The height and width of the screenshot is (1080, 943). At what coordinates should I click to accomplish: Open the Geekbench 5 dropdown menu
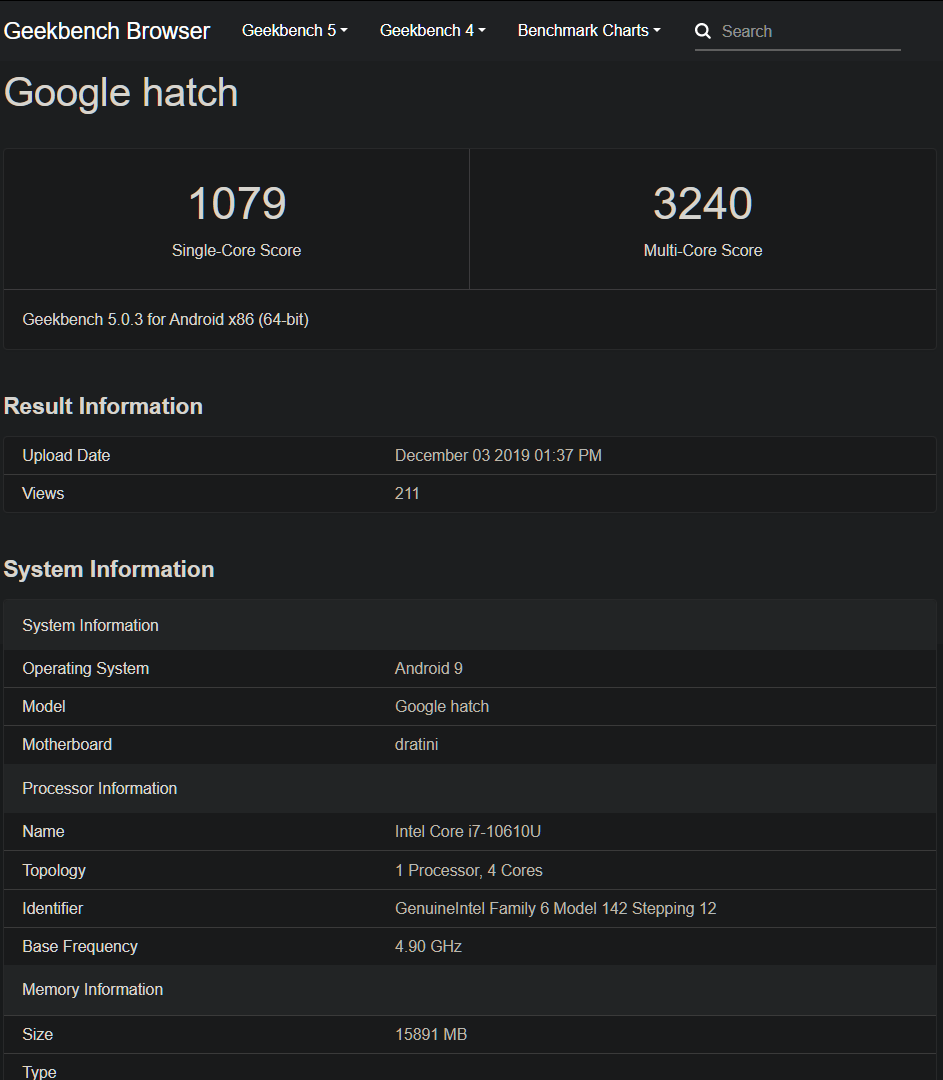[x=295, y=31]
